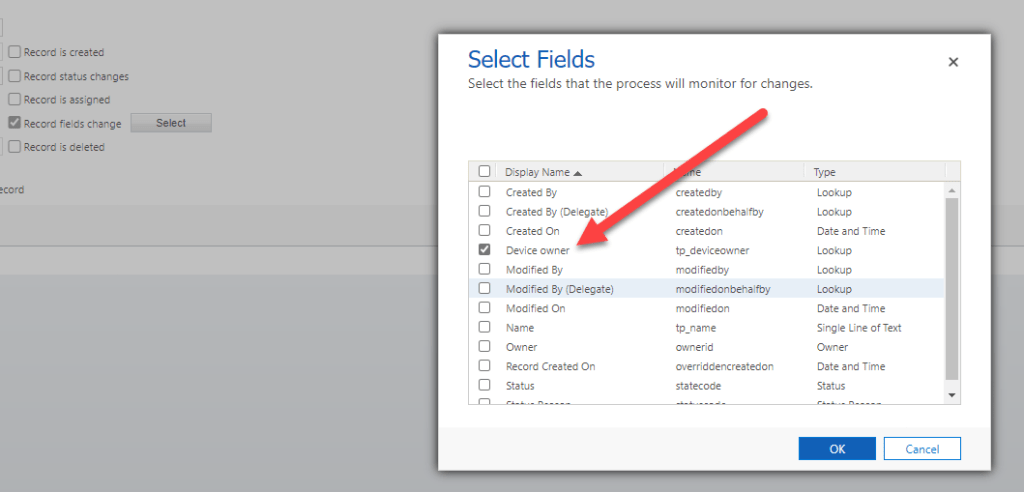Image resolution: width=1024 pixels, height=492 pixels.
Task: Cancel the Select Fields dialog
Action: coord(922,449)
